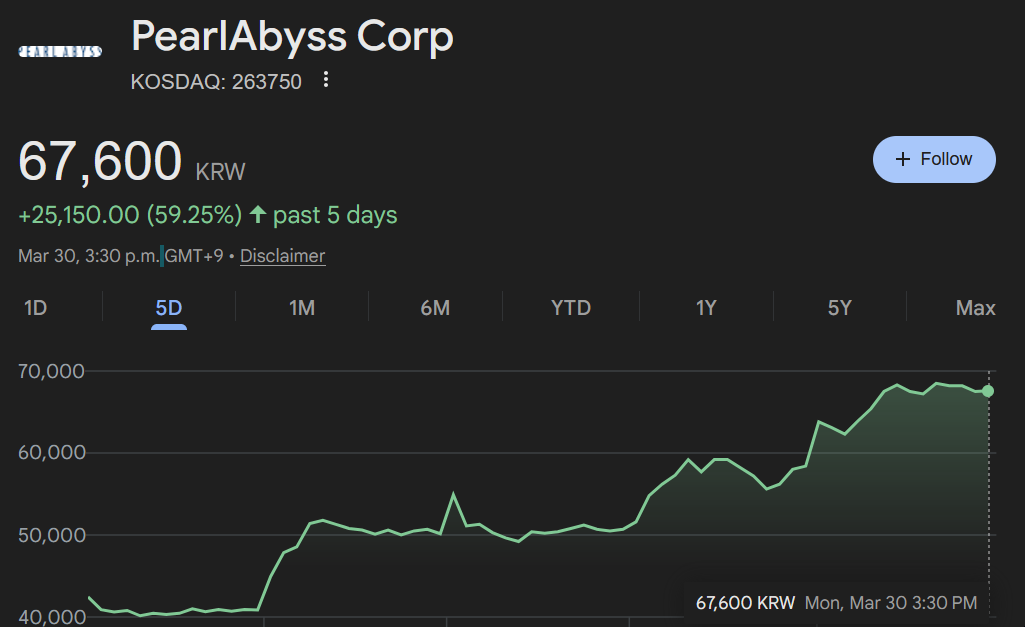Click the 60,000 axis label
The height and width of the screenshot is (627, 1025).
(x=52, y=452)
